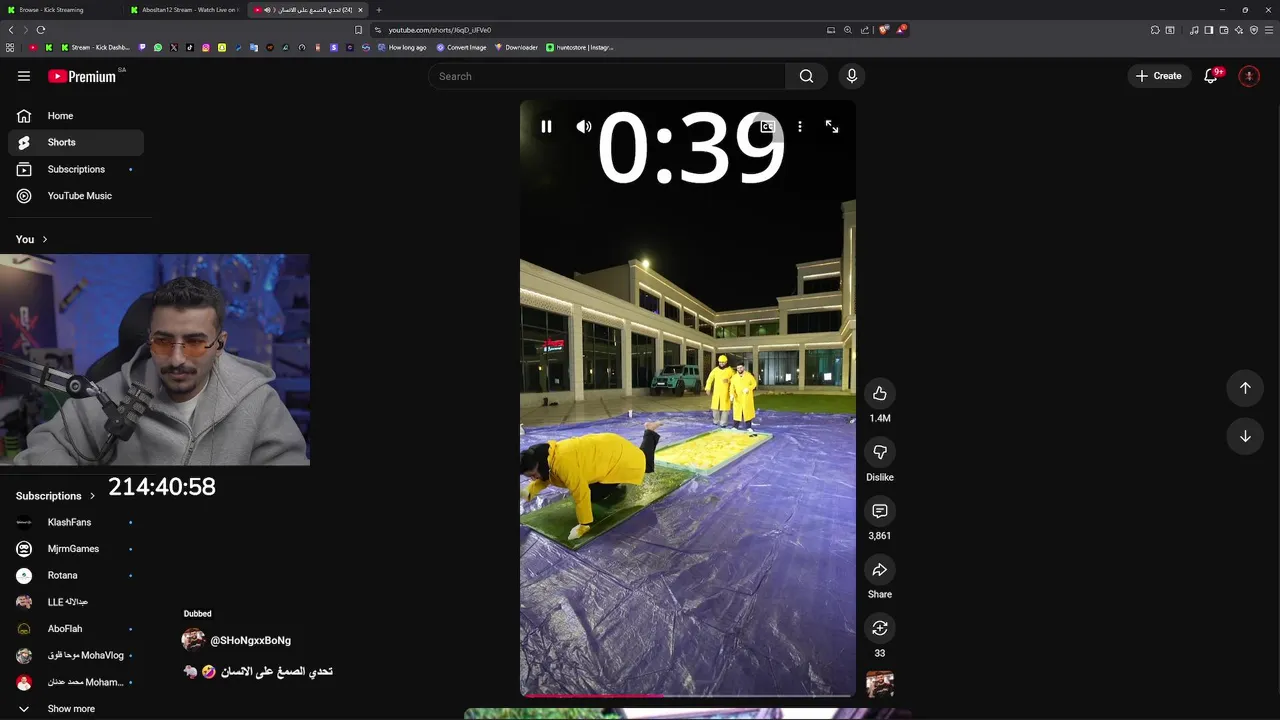Reload the page
This screenshot has height=720, width=1280.
(41, 30)
